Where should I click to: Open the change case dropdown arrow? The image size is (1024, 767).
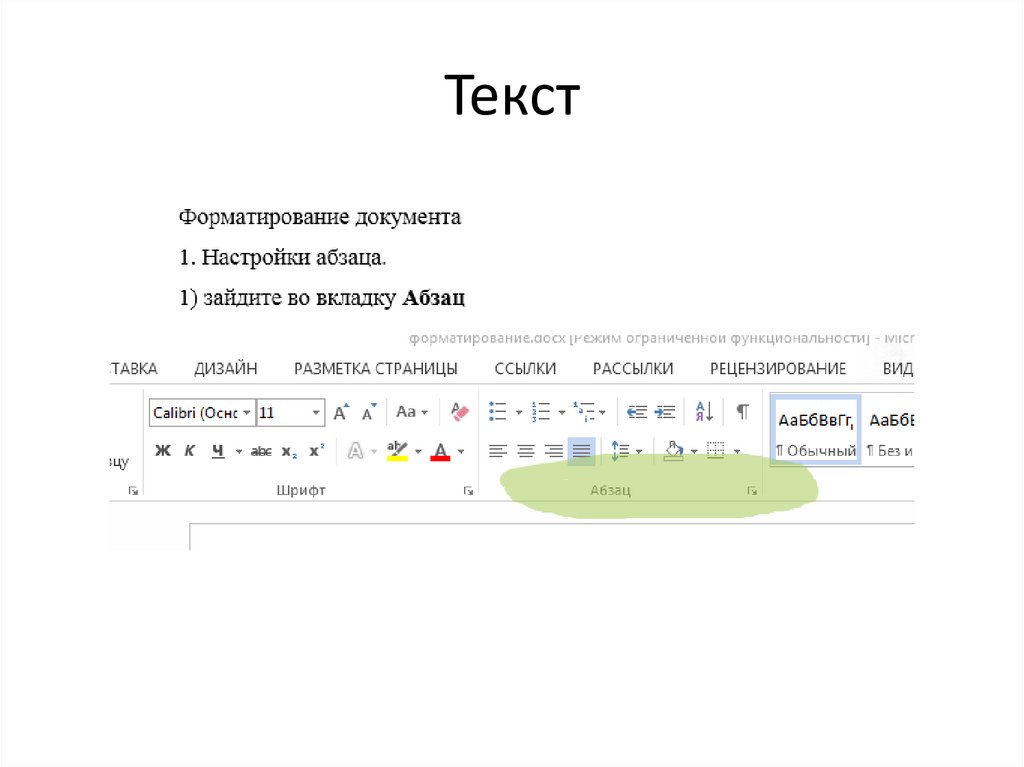pyautogui.click(x=424, y=413)
